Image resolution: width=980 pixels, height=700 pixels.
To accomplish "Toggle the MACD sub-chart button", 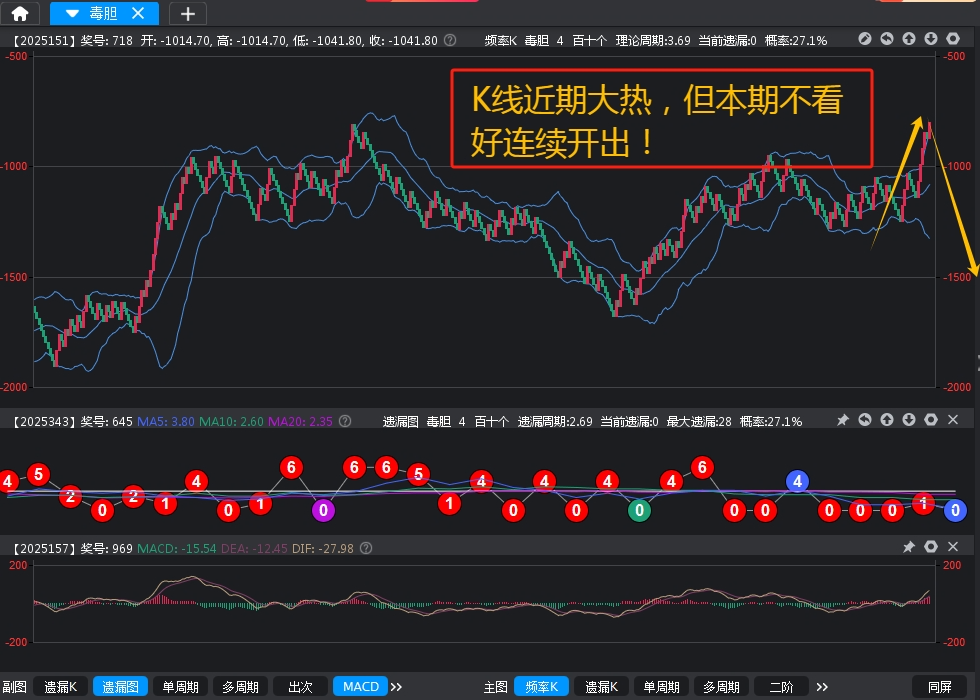I will (361, 687).
